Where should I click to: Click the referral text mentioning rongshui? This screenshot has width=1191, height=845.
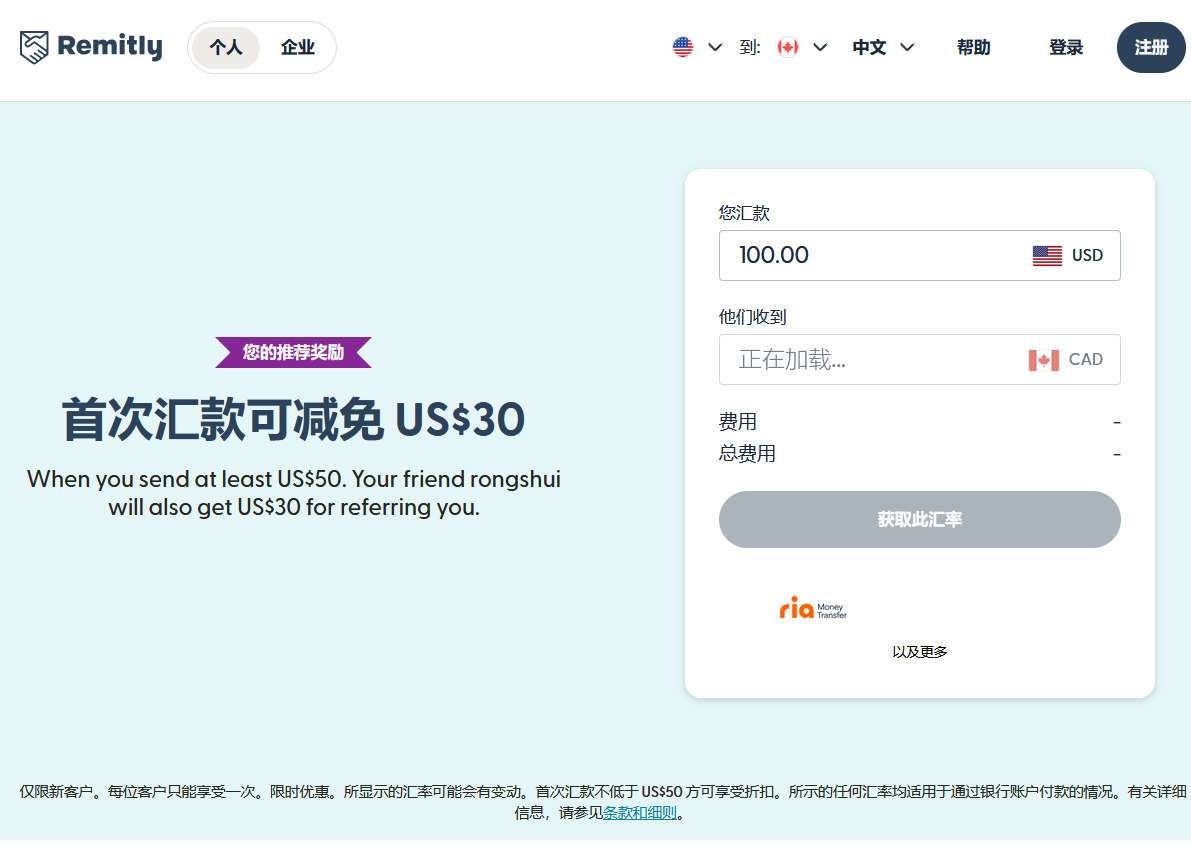click(294, 492)
